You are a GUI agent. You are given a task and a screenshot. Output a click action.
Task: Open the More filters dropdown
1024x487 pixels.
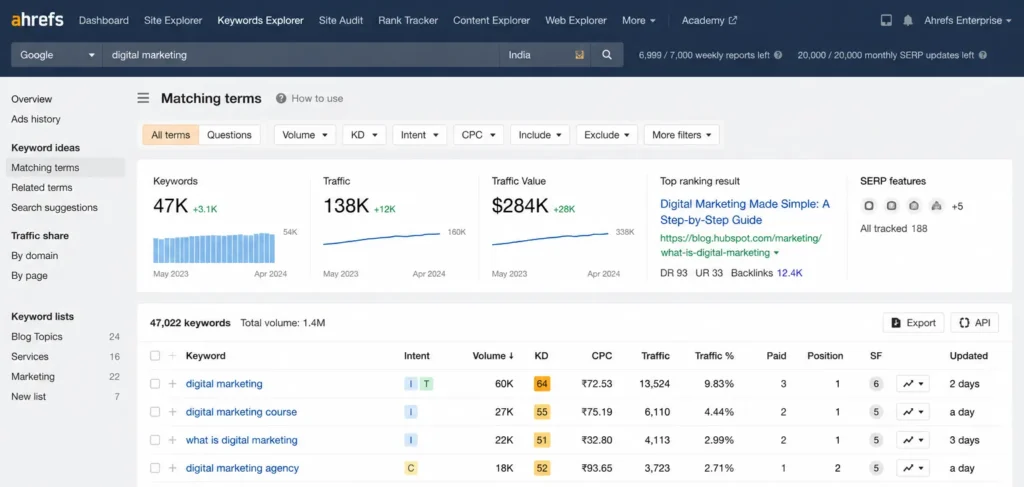(682, 135)
